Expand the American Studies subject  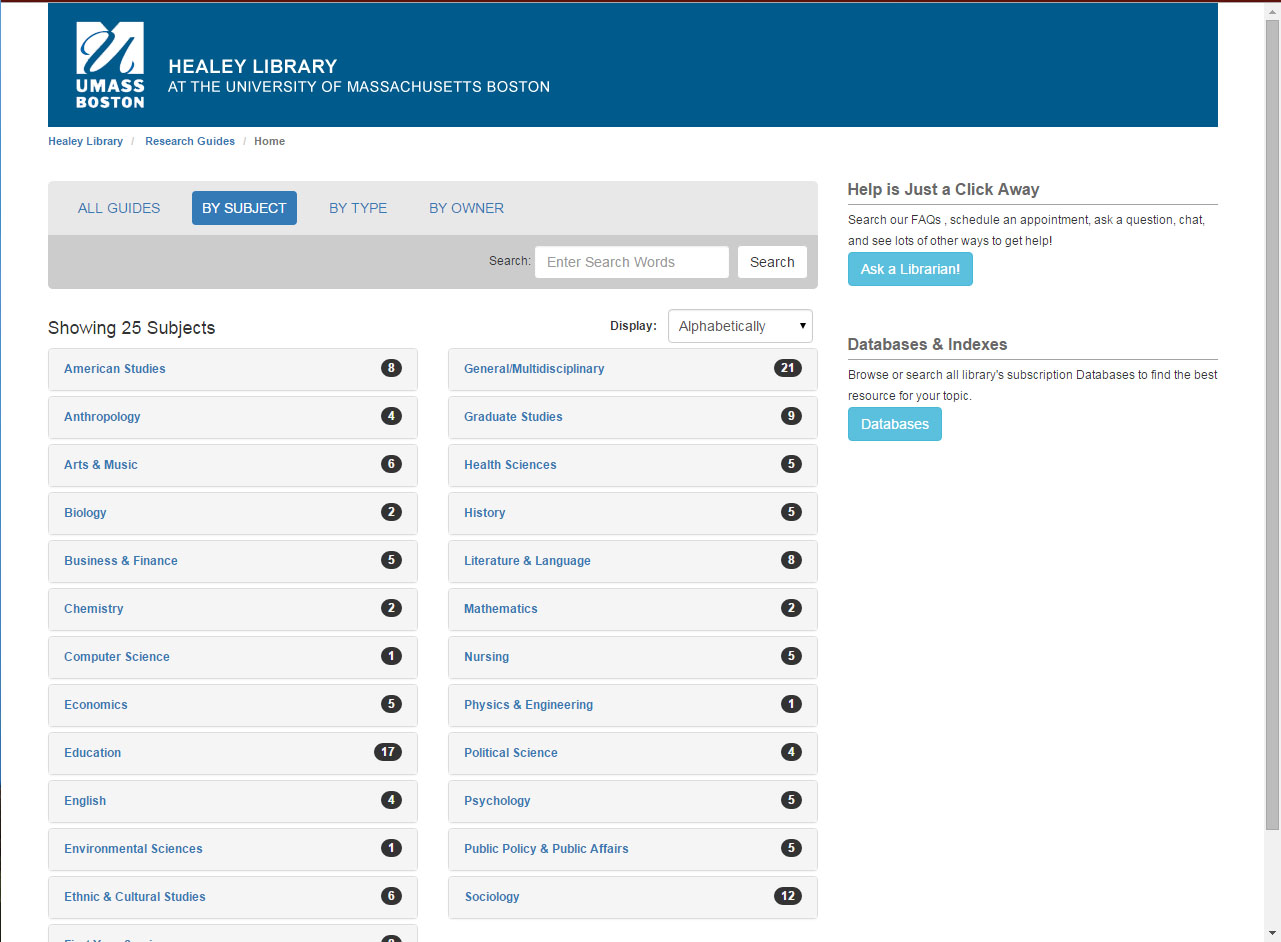tap(233, 369)
